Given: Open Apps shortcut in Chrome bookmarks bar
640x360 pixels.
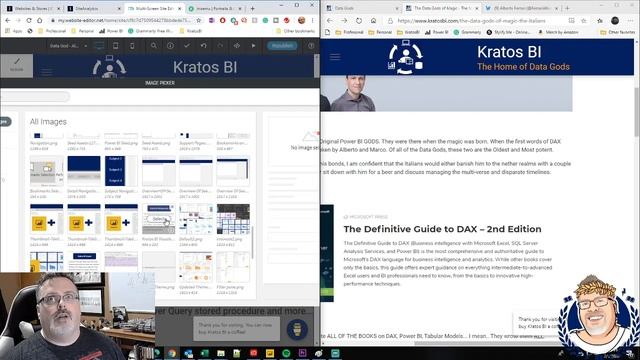Looking at the screenshot, I should click(13, 31).
